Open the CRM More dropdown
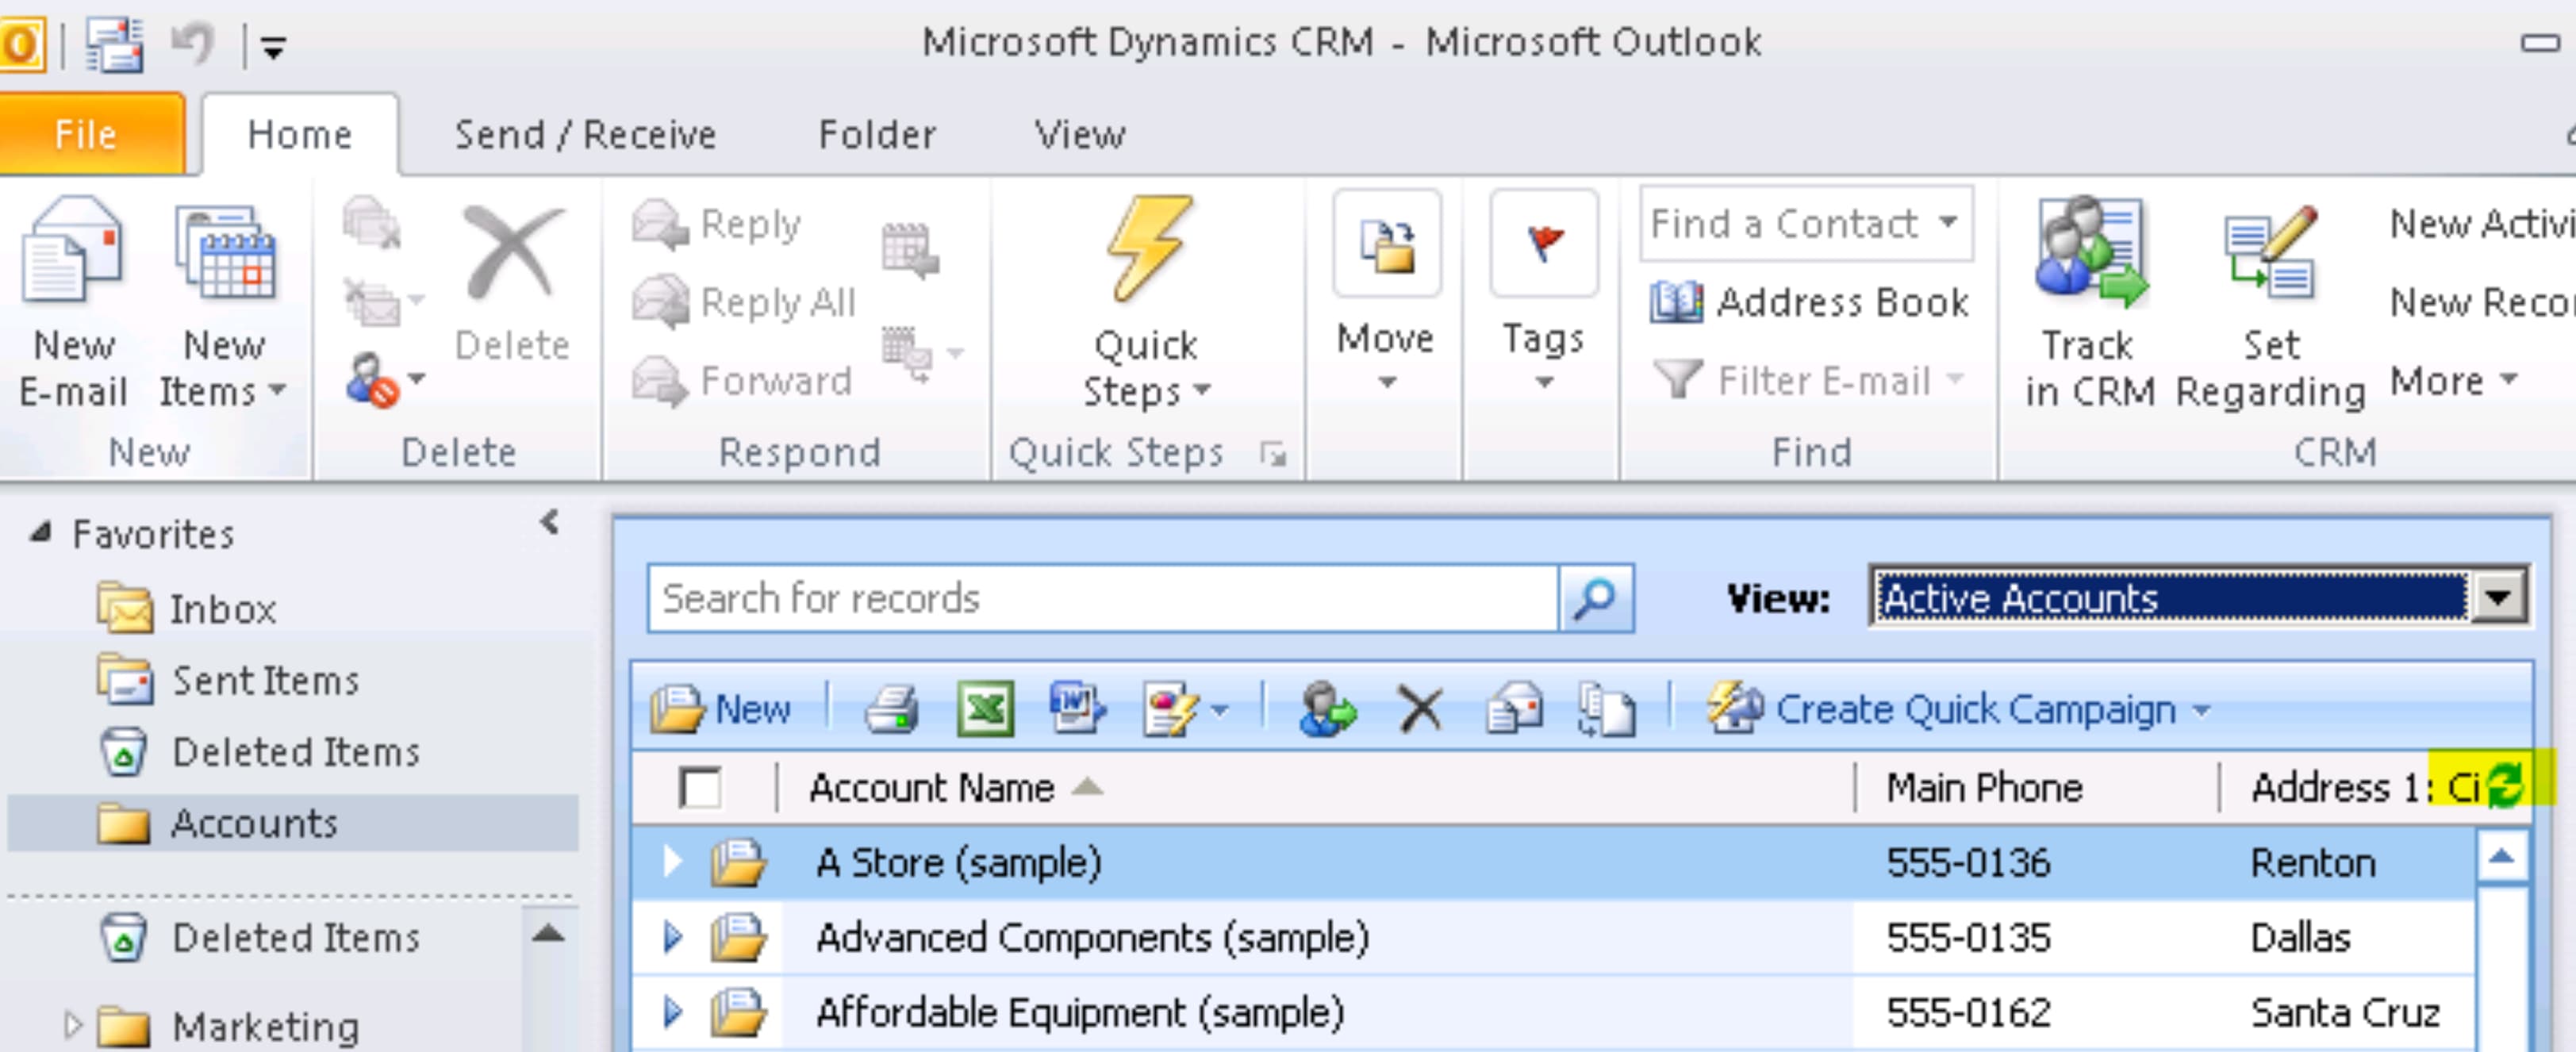Viewport: 2576px width, 1052px height. 2453,381
